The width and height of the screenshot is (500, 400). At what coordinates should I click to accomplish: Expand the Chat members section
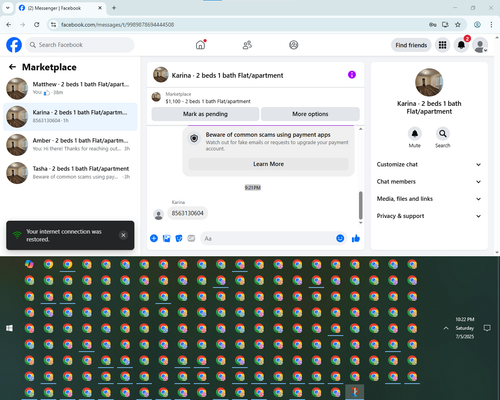click(429, 182)
